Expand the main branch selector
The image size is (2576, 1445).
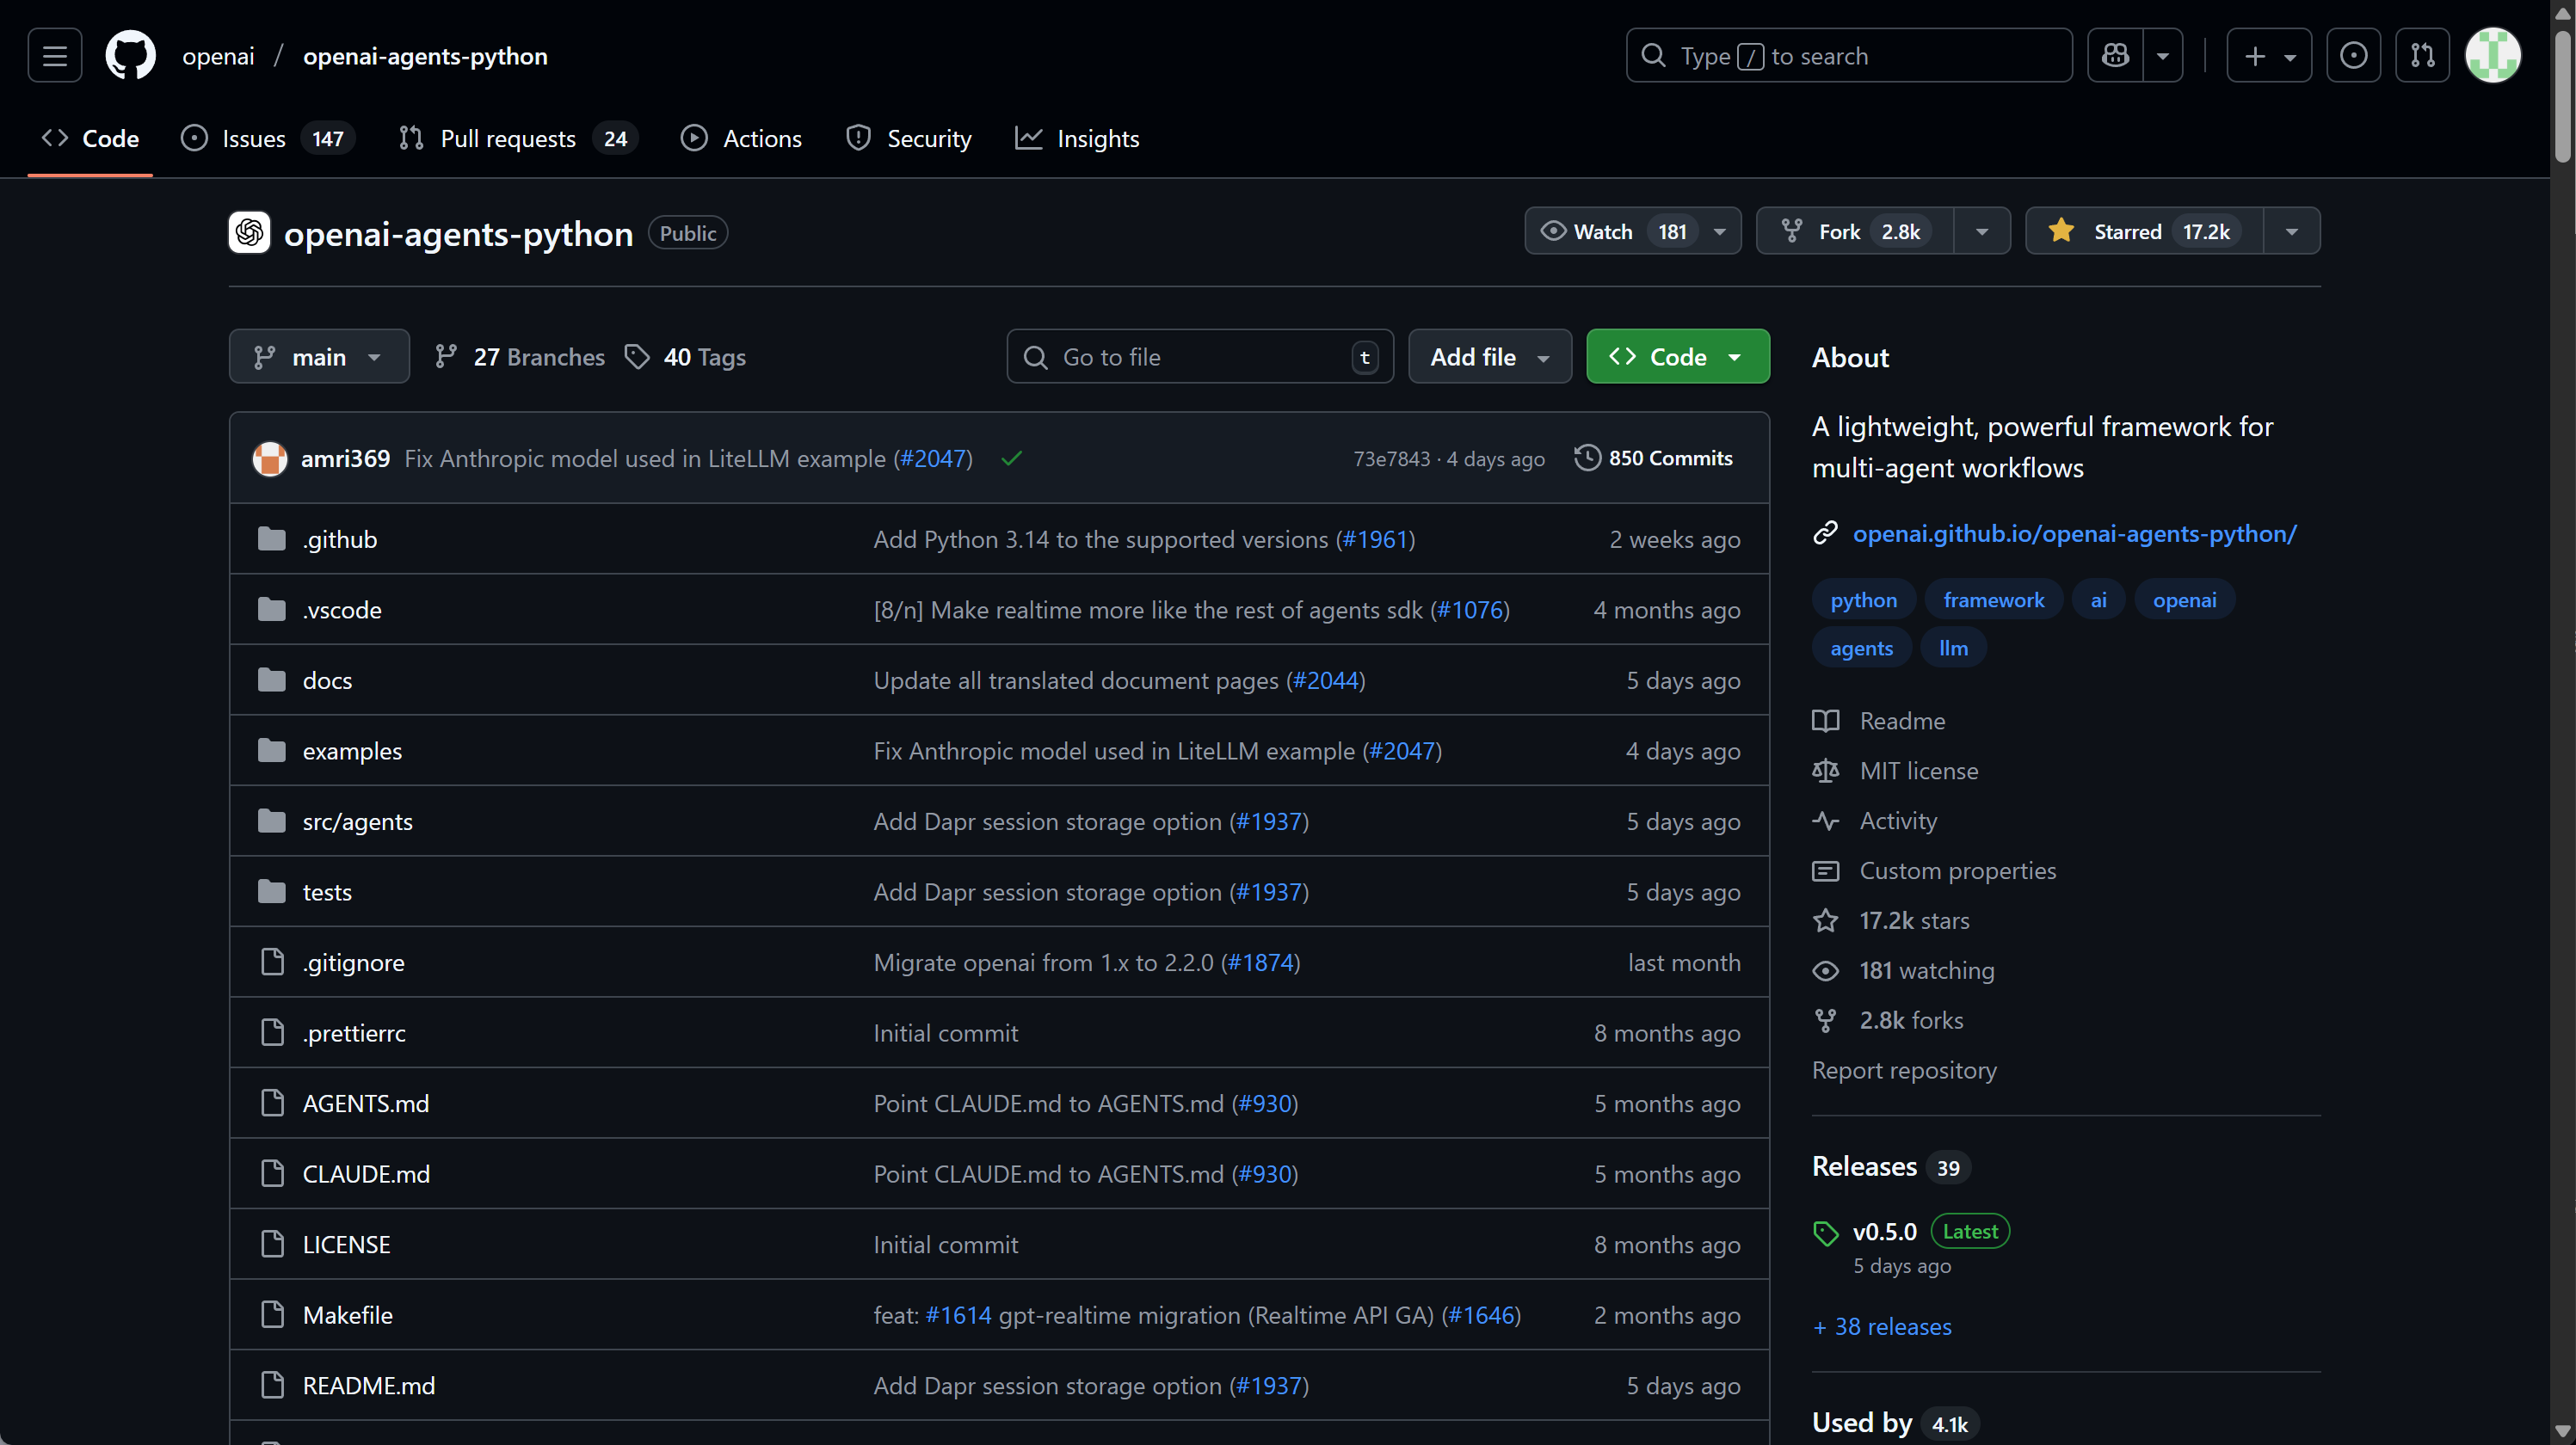(319, 357)
